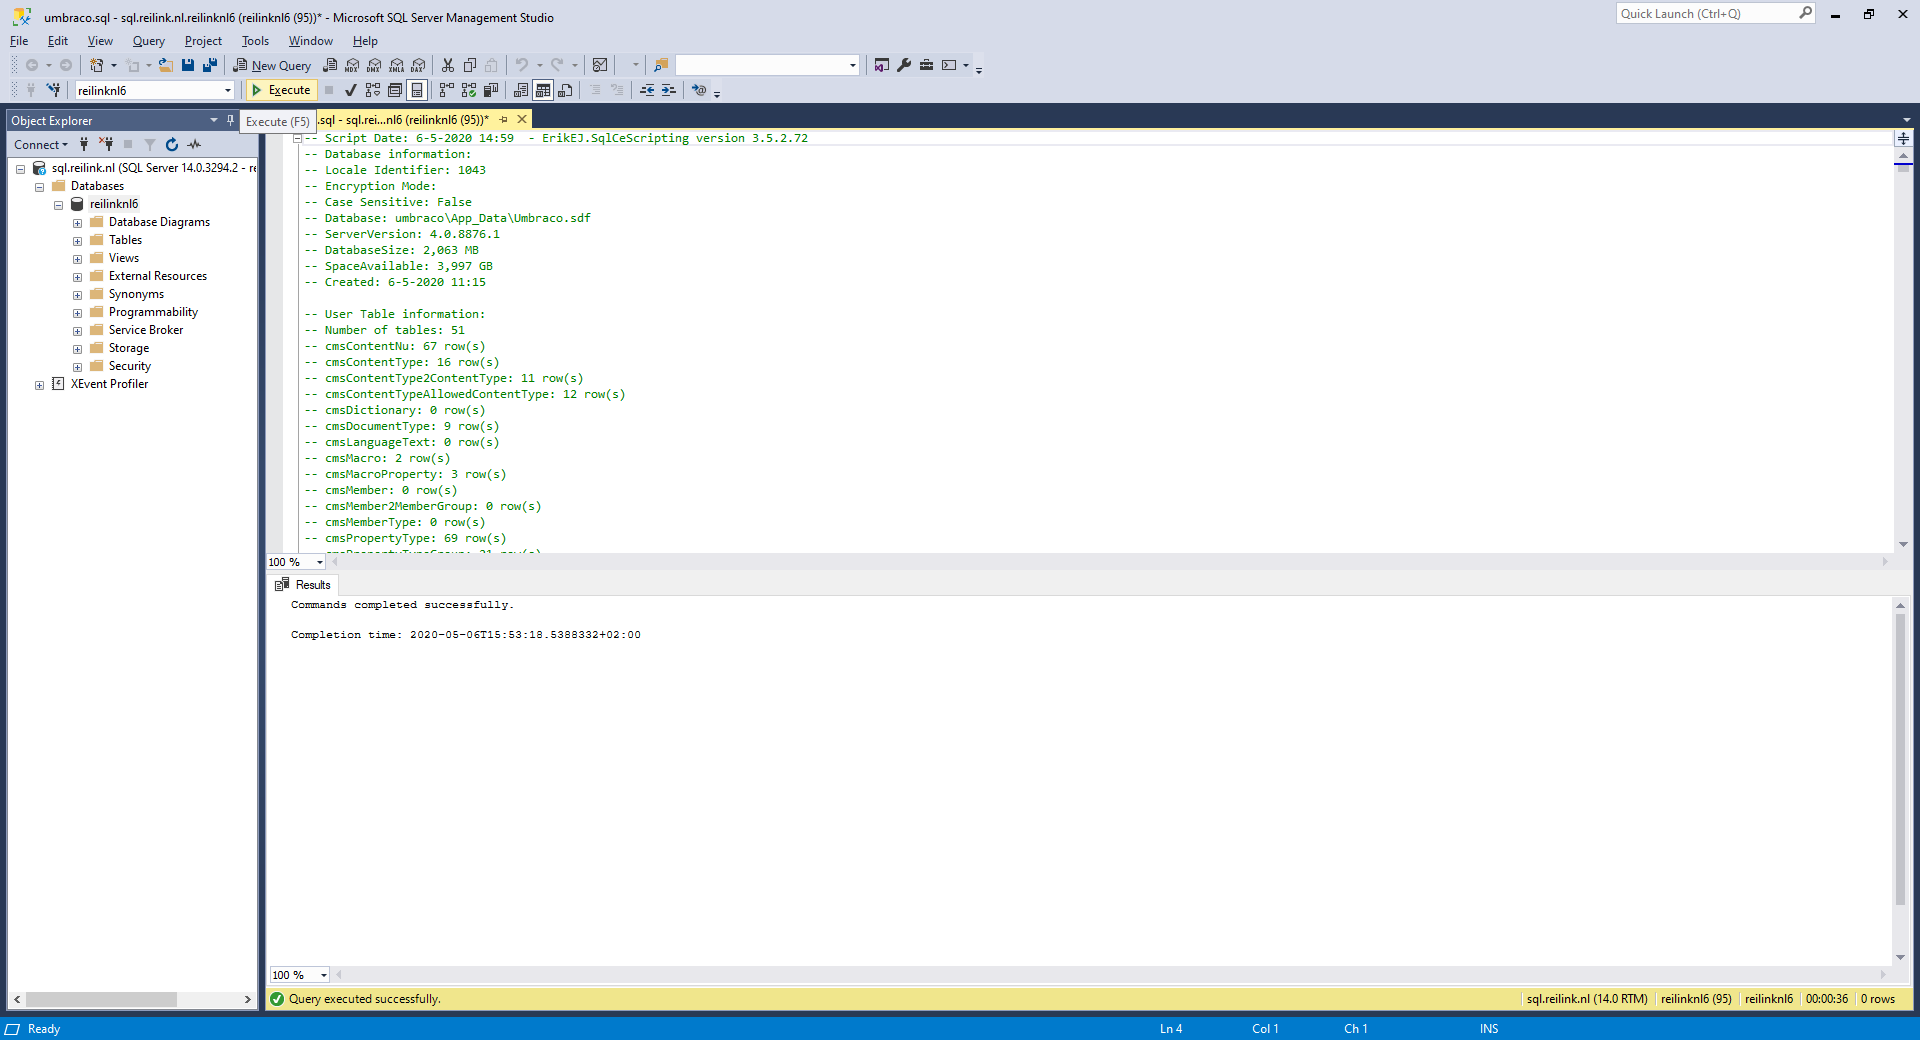Click the Save All icon
Image resolution: width=1920 pixels, height=1040 pixels.
click(210, 65)
